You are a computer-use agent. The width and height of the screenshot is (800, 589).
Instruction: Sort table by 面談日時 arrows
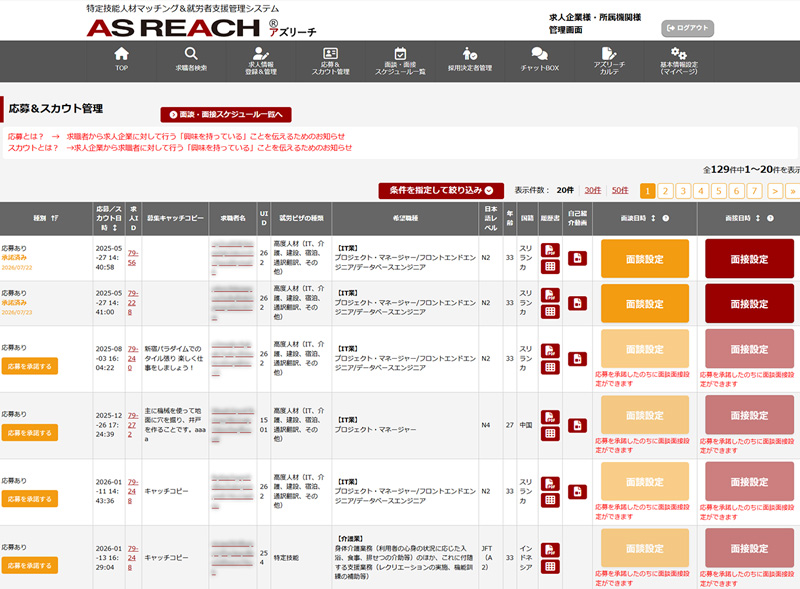click(x=653, y=218)
